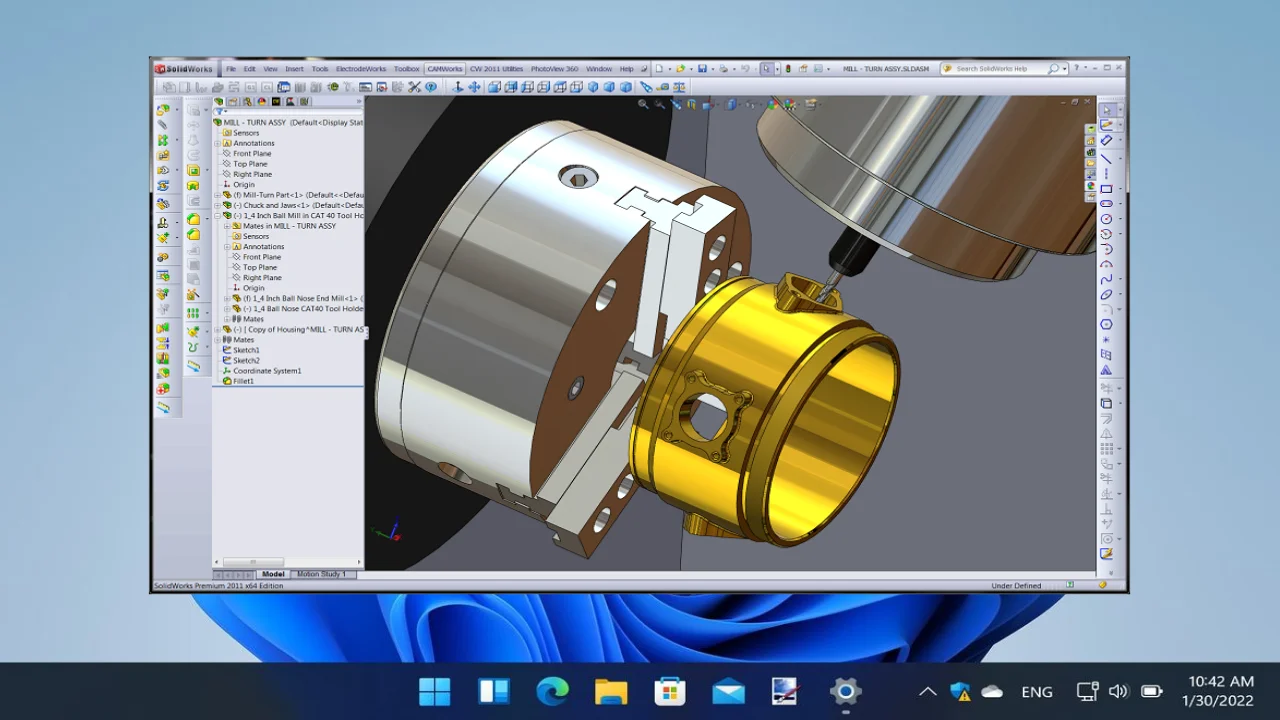Click the Save disk icon

(702, 69)
